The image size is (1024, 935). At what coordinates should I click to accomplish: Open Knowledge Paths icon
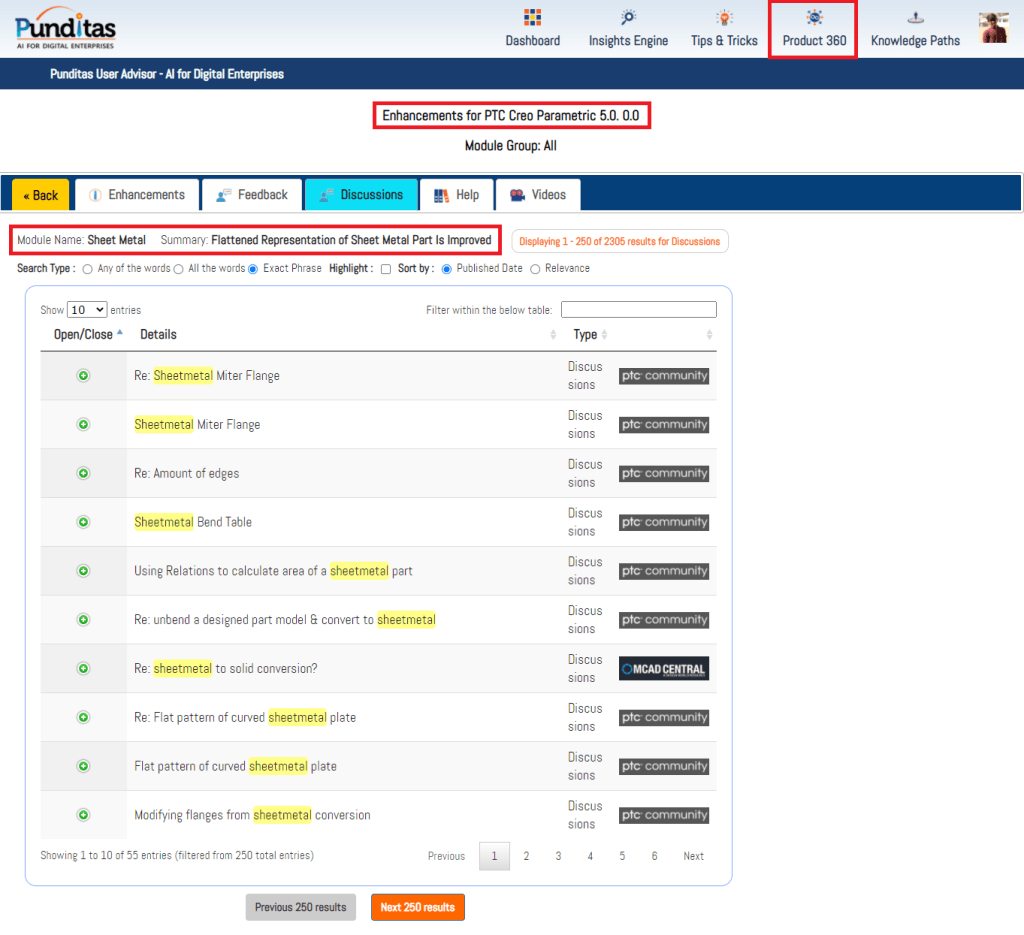915,18
